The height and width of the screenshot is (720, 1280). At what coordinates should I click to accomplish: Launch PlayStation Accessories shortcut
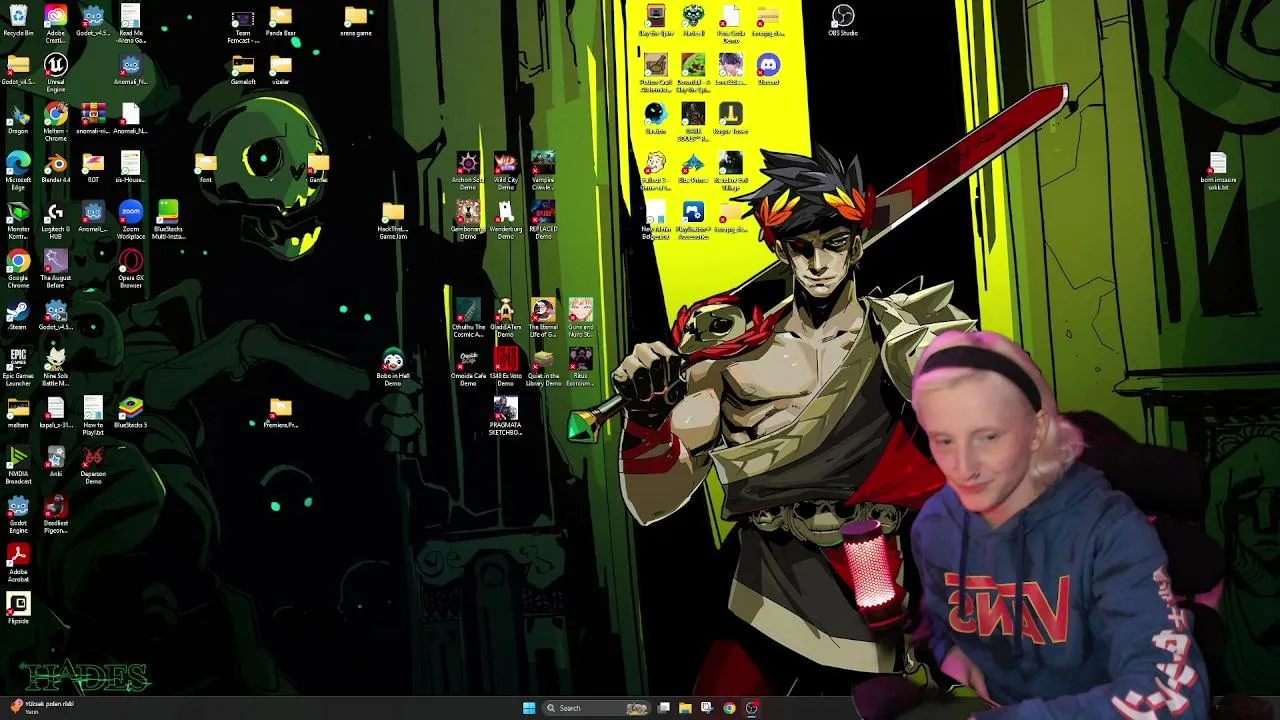[693, 219]
